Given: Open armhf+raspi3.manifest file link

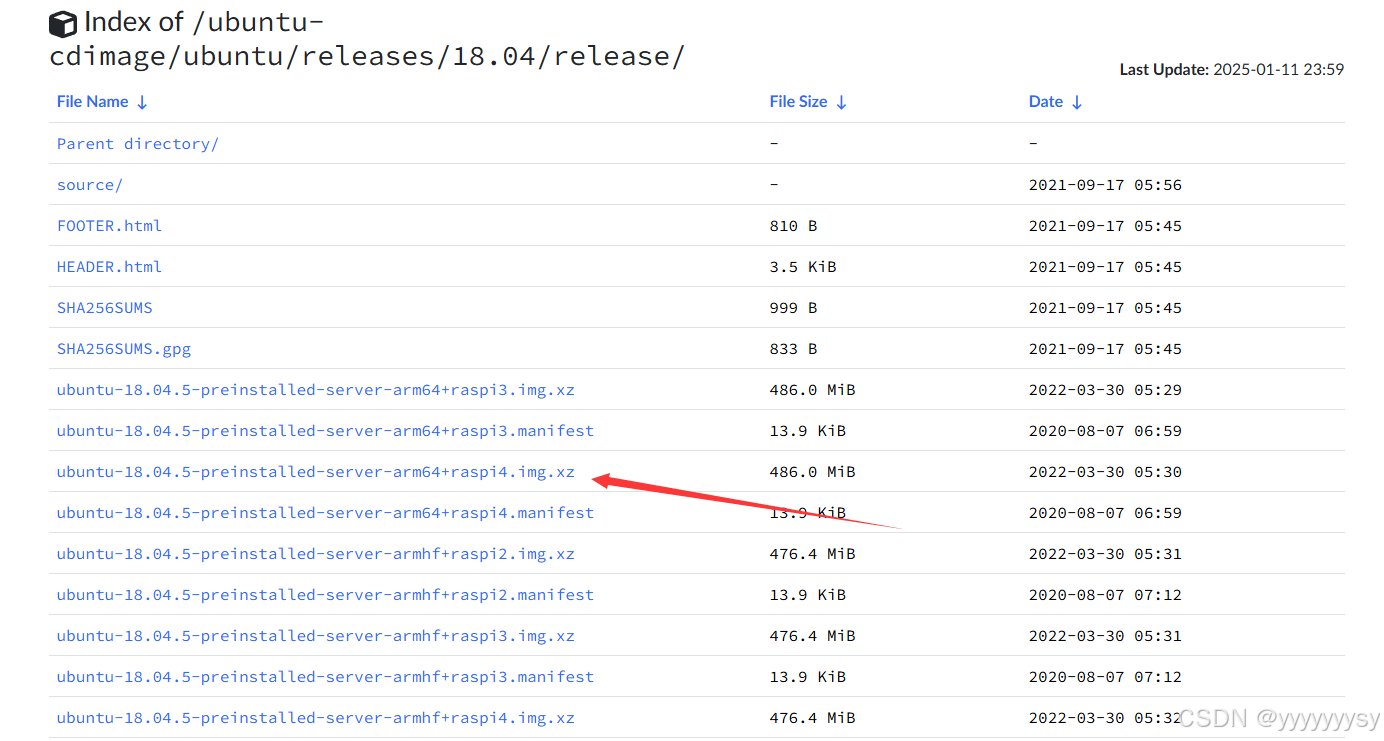Looking at the screenshot, I should 325,677.
